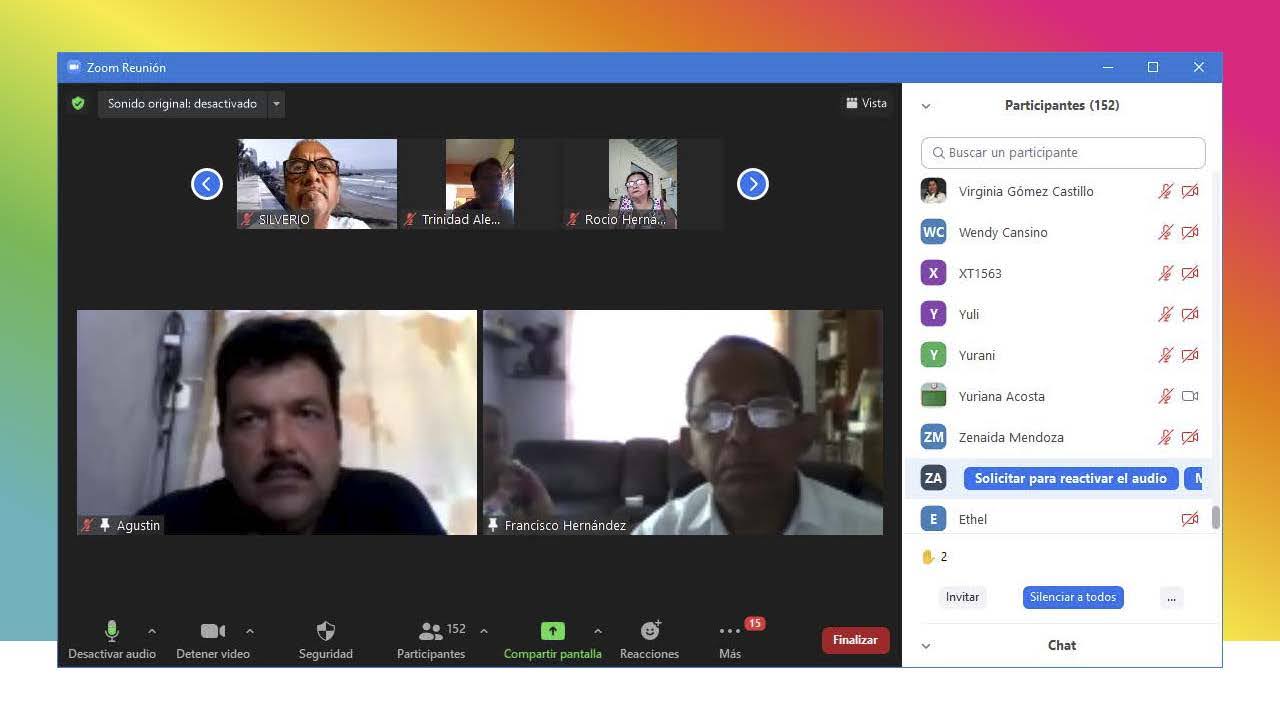Viewport: 1280px width, 720px height.
Task: Click Yuriana Acosta camera-on icon
Action: 1190,396
